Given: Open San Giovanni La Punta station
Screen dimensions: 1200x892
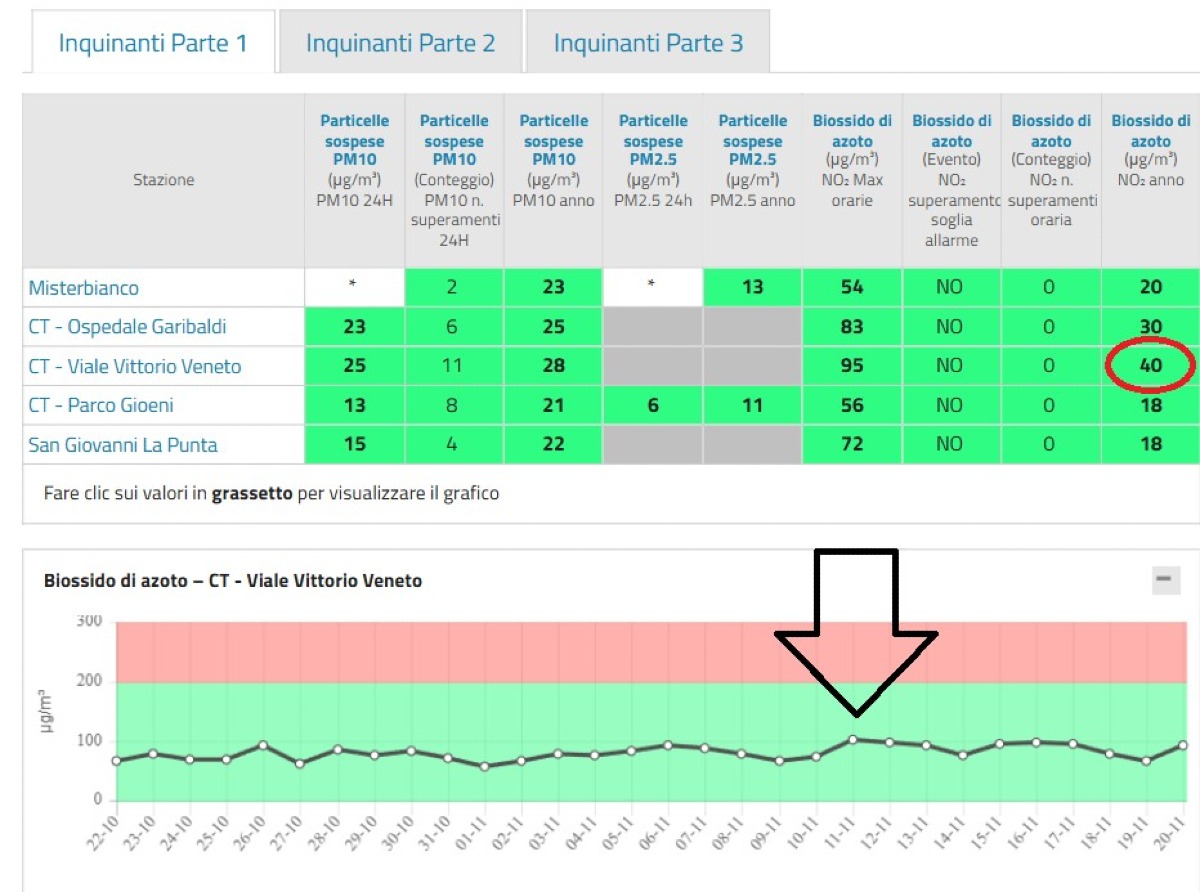Looking at the screenshot, I should pos(123,444).
